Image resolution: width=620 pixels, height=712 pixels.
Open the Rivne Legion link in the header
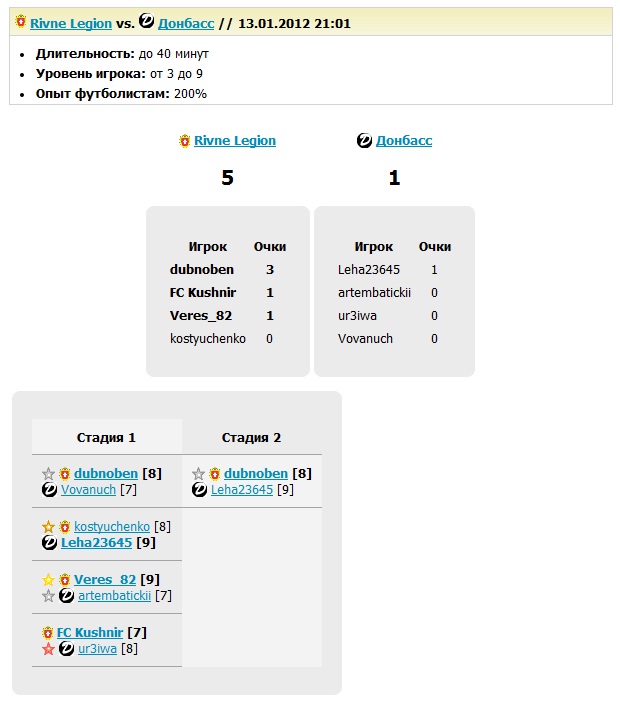[x=71, y=22]
